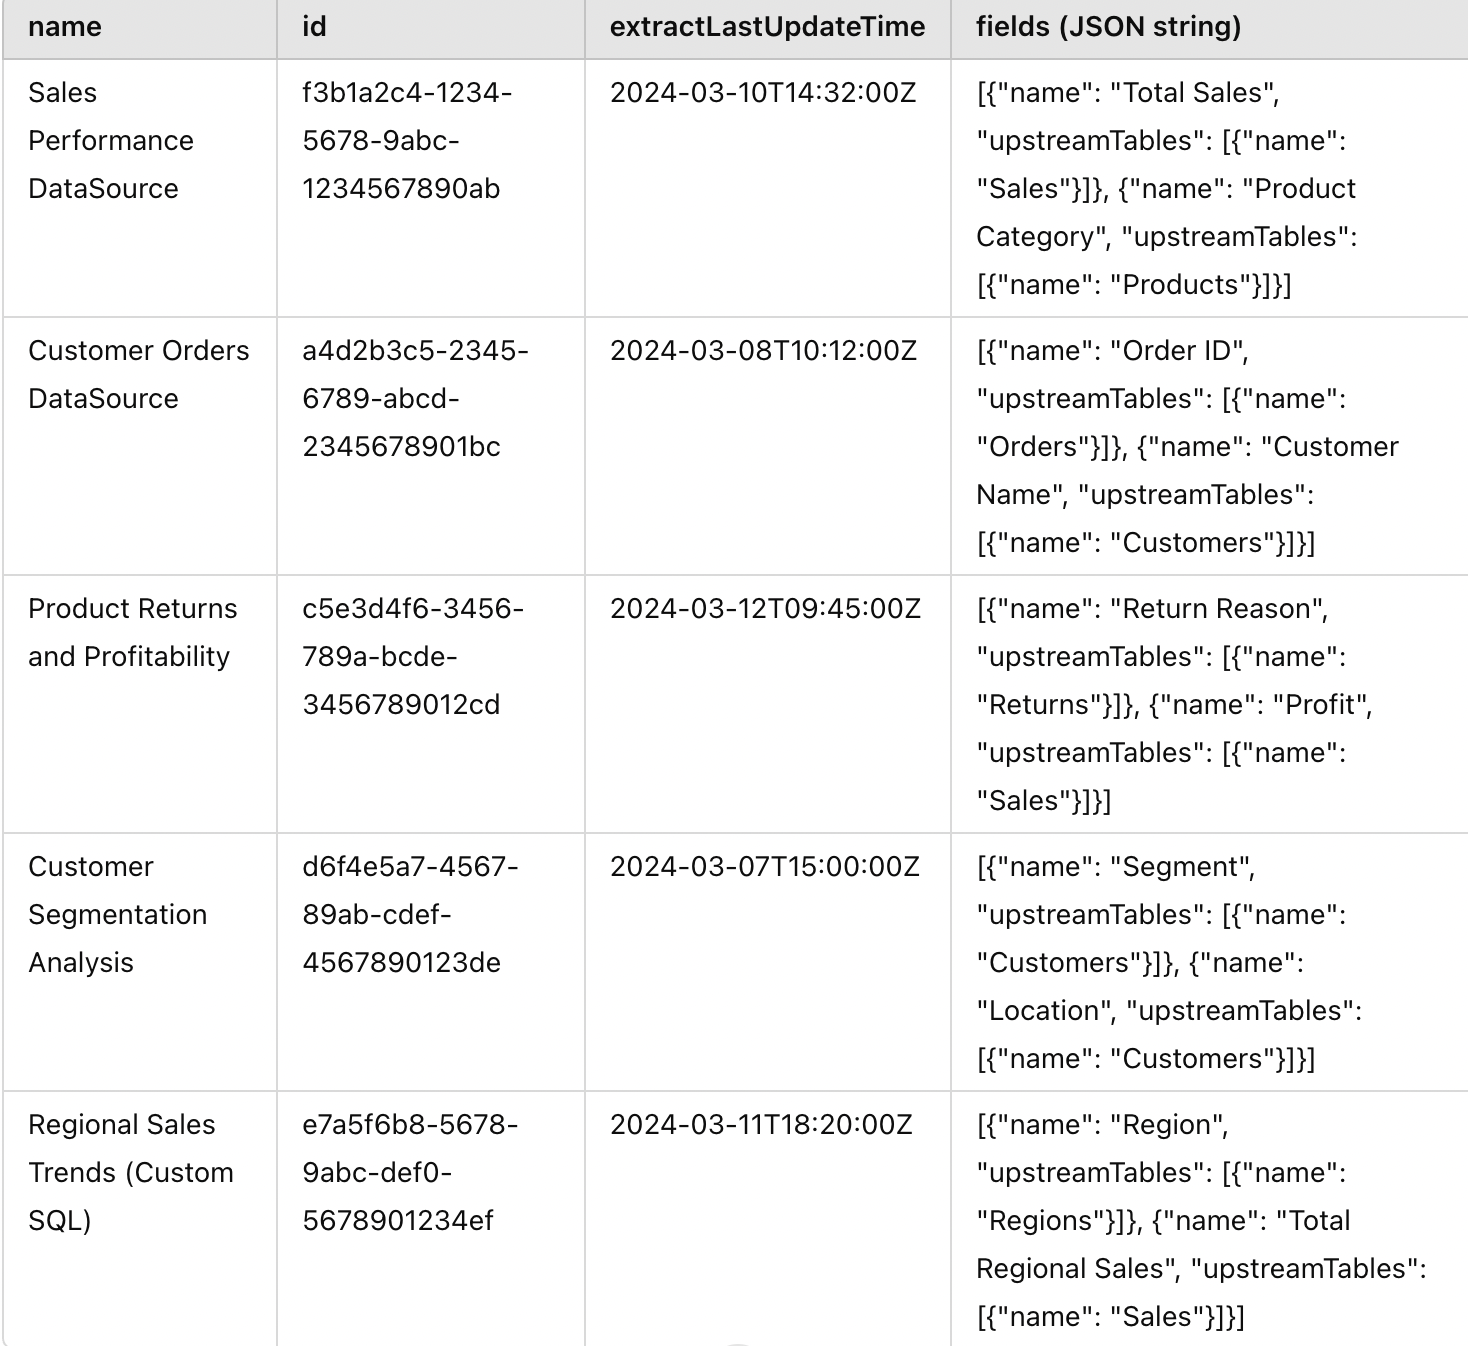
Task: Click the timestamp 2024-03-12T09:45:00Z
Action: pos(765,609)
